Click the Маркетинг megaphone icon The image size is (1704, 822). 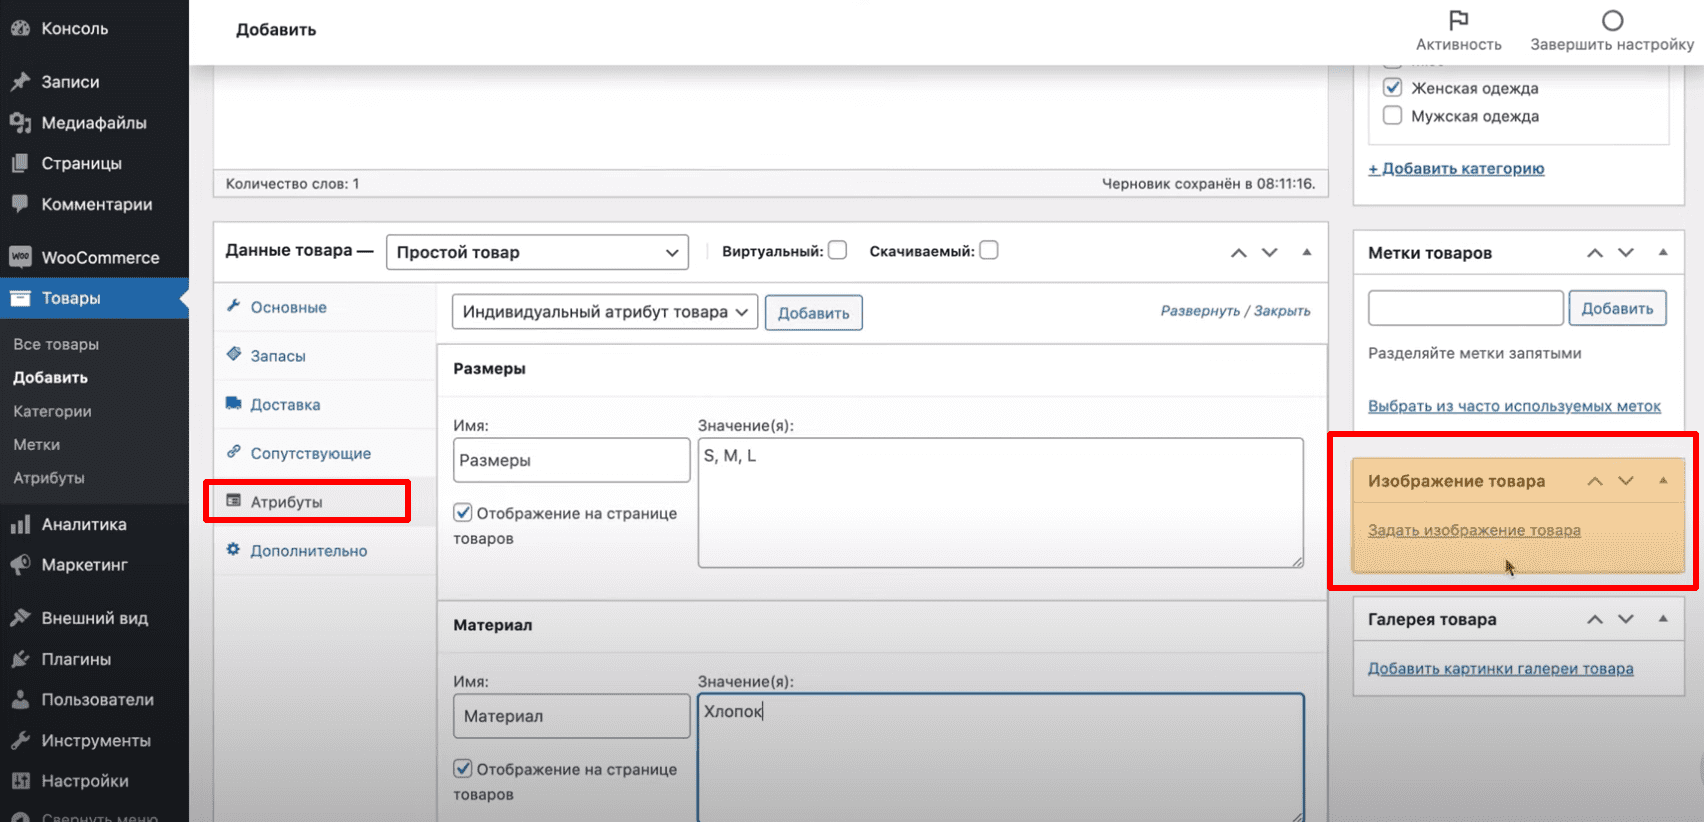(x=20, y=565)
